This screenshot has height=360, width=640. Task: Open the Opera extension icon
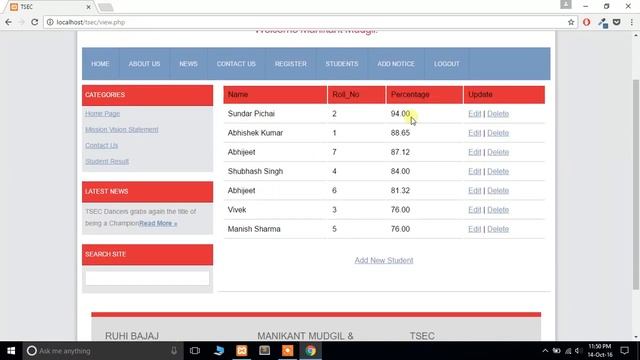(x=587, y=22)
